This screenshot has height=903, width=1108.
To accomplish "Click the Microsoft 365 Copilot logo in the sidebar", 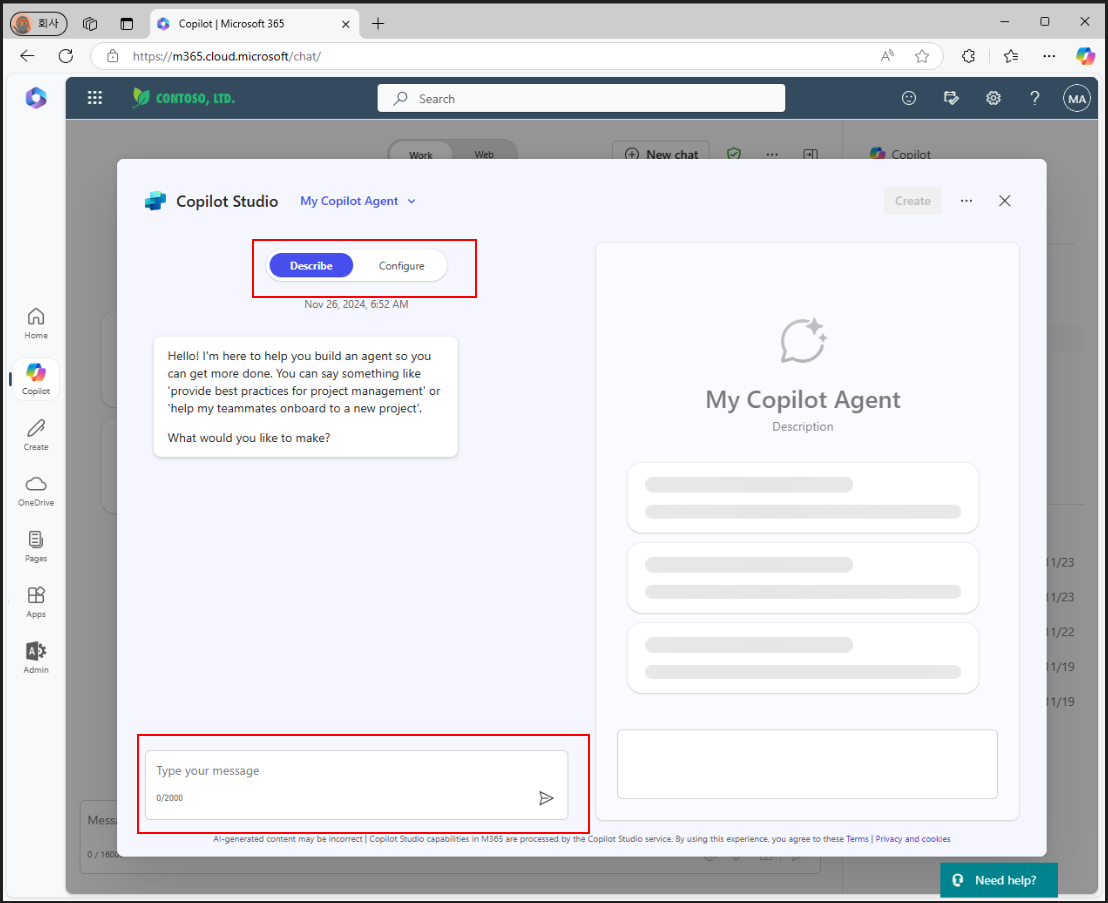I will pyautogui.click(x=36, y=98).
